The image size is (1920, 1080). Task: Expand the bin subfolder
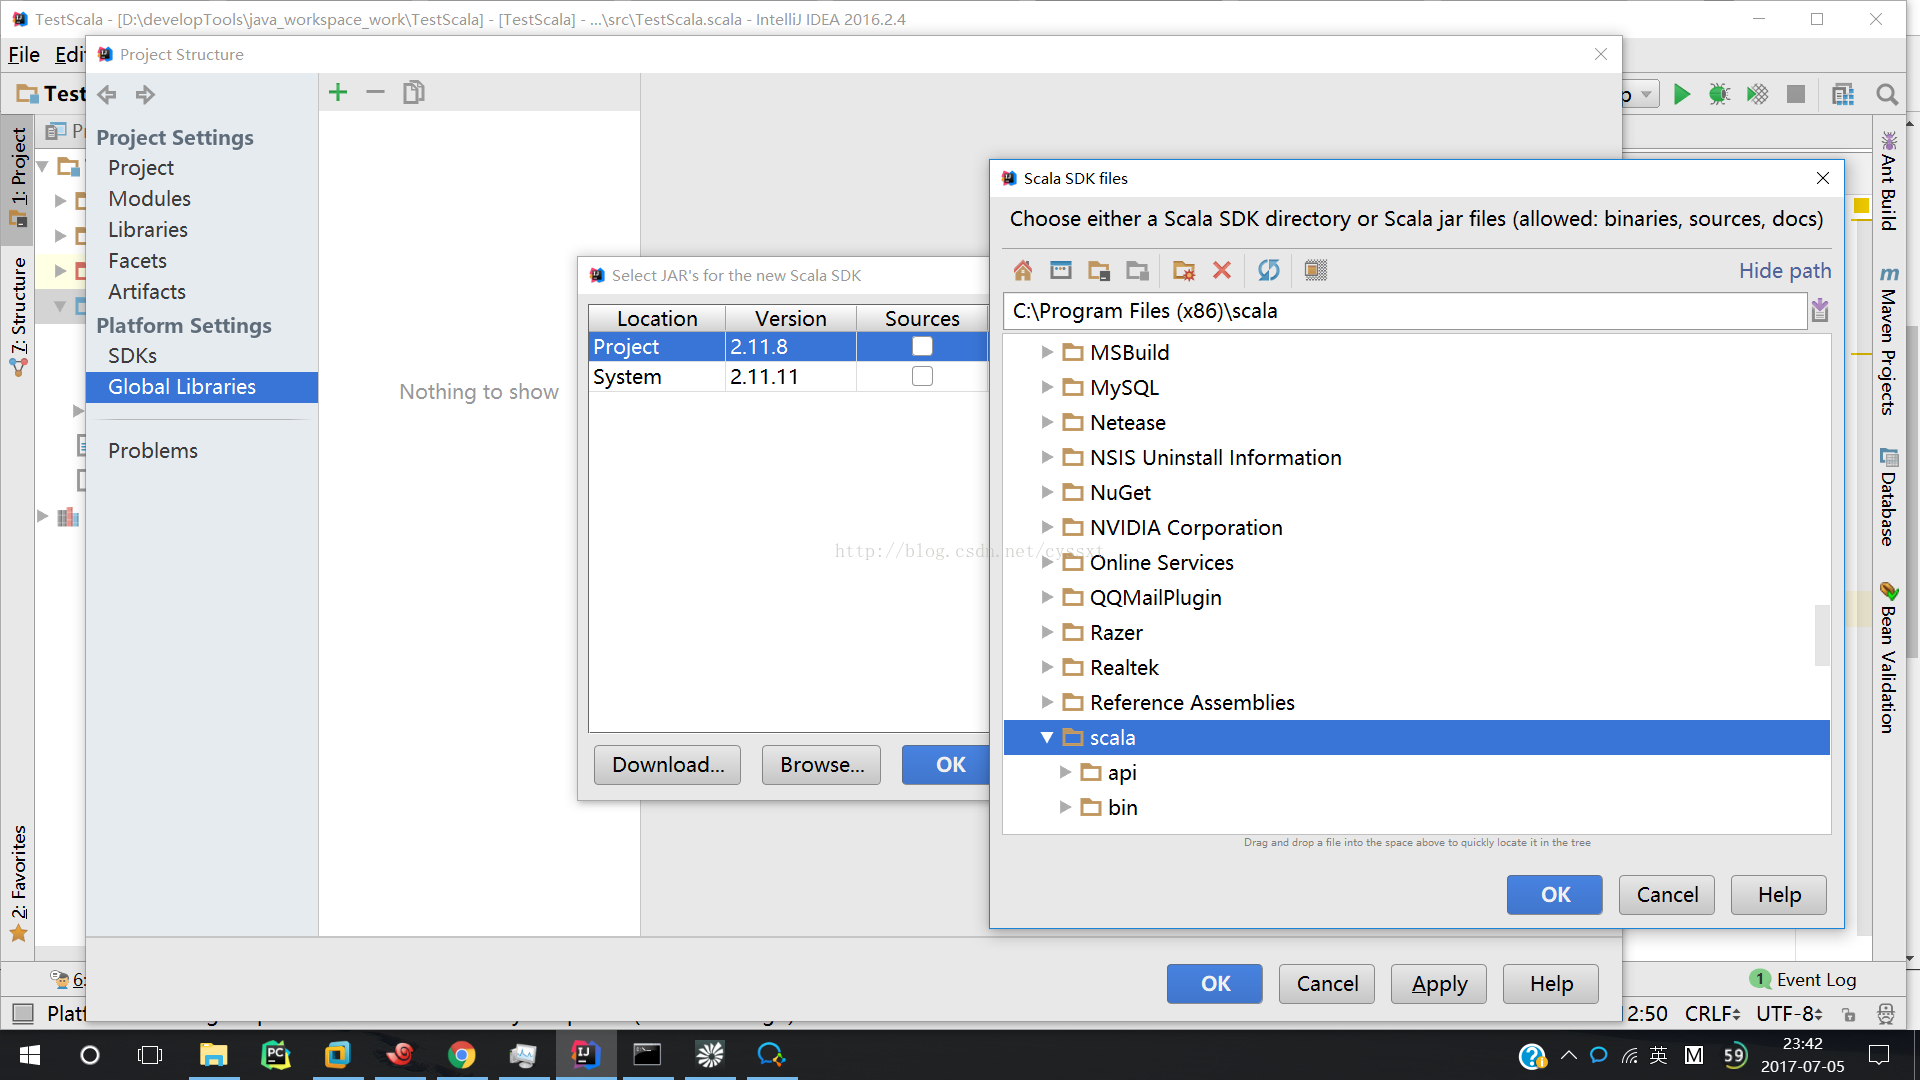pyautogui.click(x=1065, y=807)
